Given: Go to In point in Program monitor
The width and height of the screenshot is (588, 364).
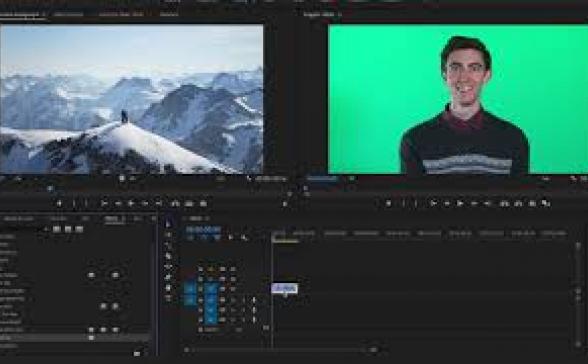Looking at the screenshot, I should [x=434, y=204].
